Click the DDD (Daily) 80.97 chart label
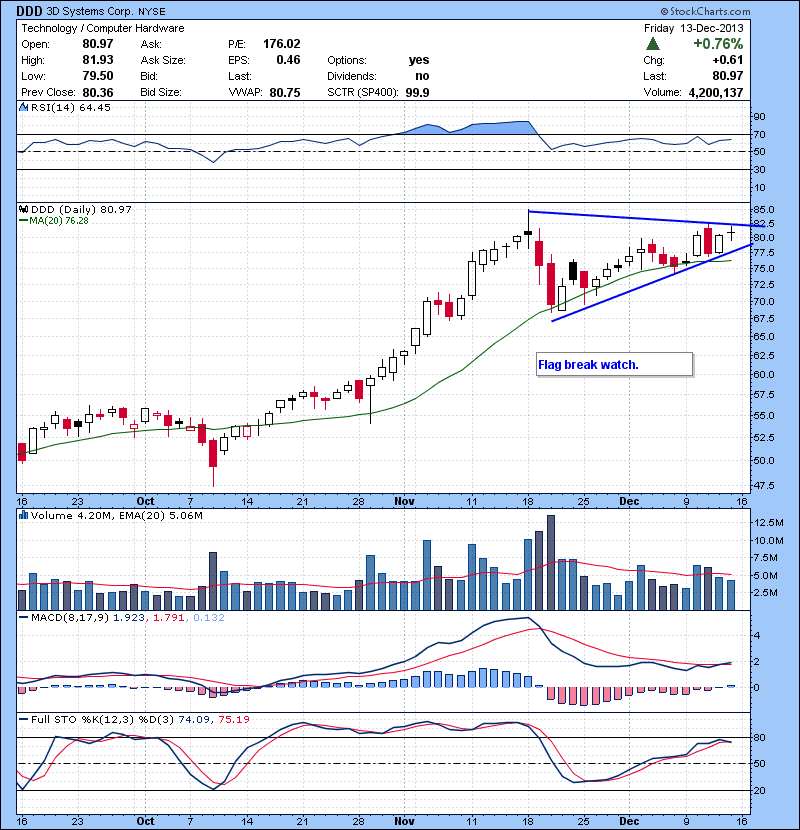This screenshot has width=800, height=830. coord(81,209)
